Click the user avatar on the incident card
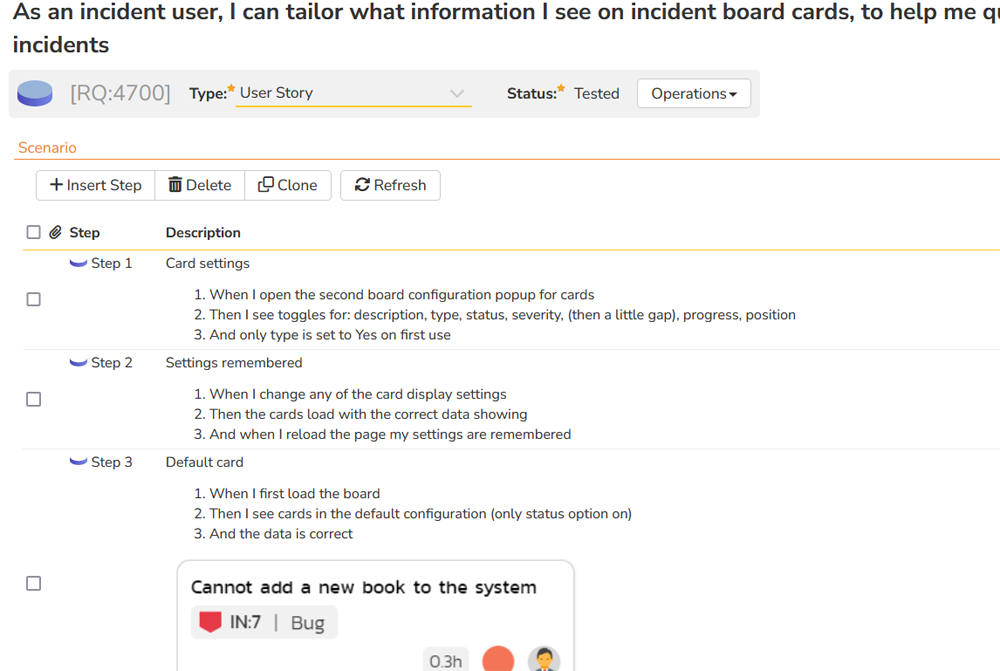Viewport: 1000px width, 671px height. 544,659
